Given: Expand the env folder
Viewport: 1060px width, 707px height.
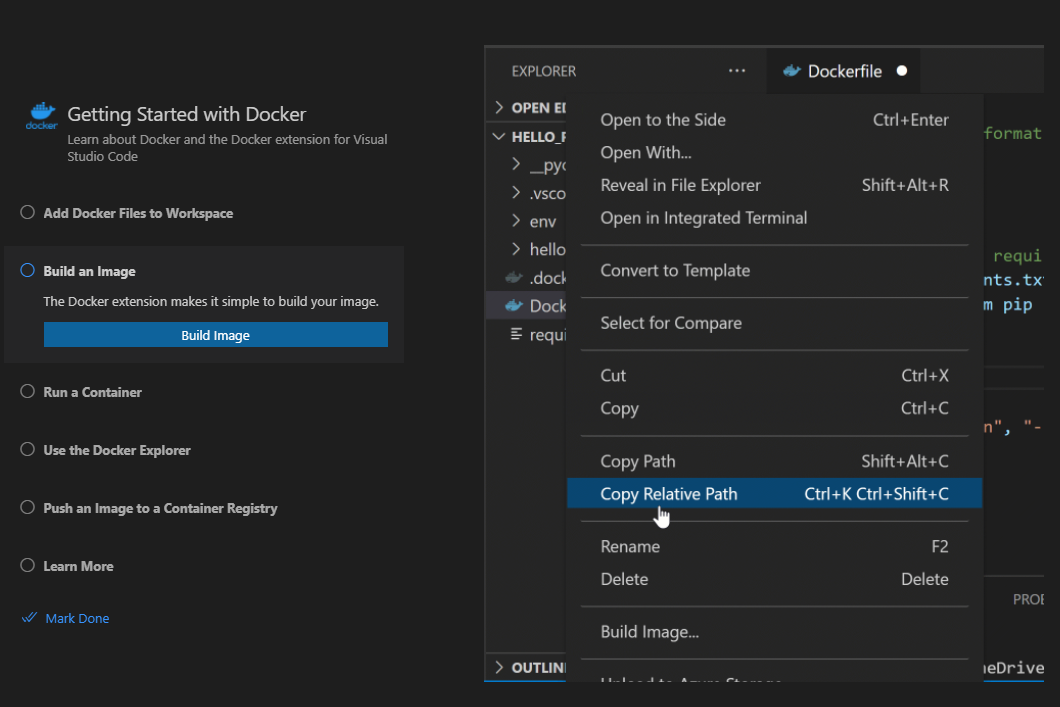Looking at the screenshot, I should point(516,221).
